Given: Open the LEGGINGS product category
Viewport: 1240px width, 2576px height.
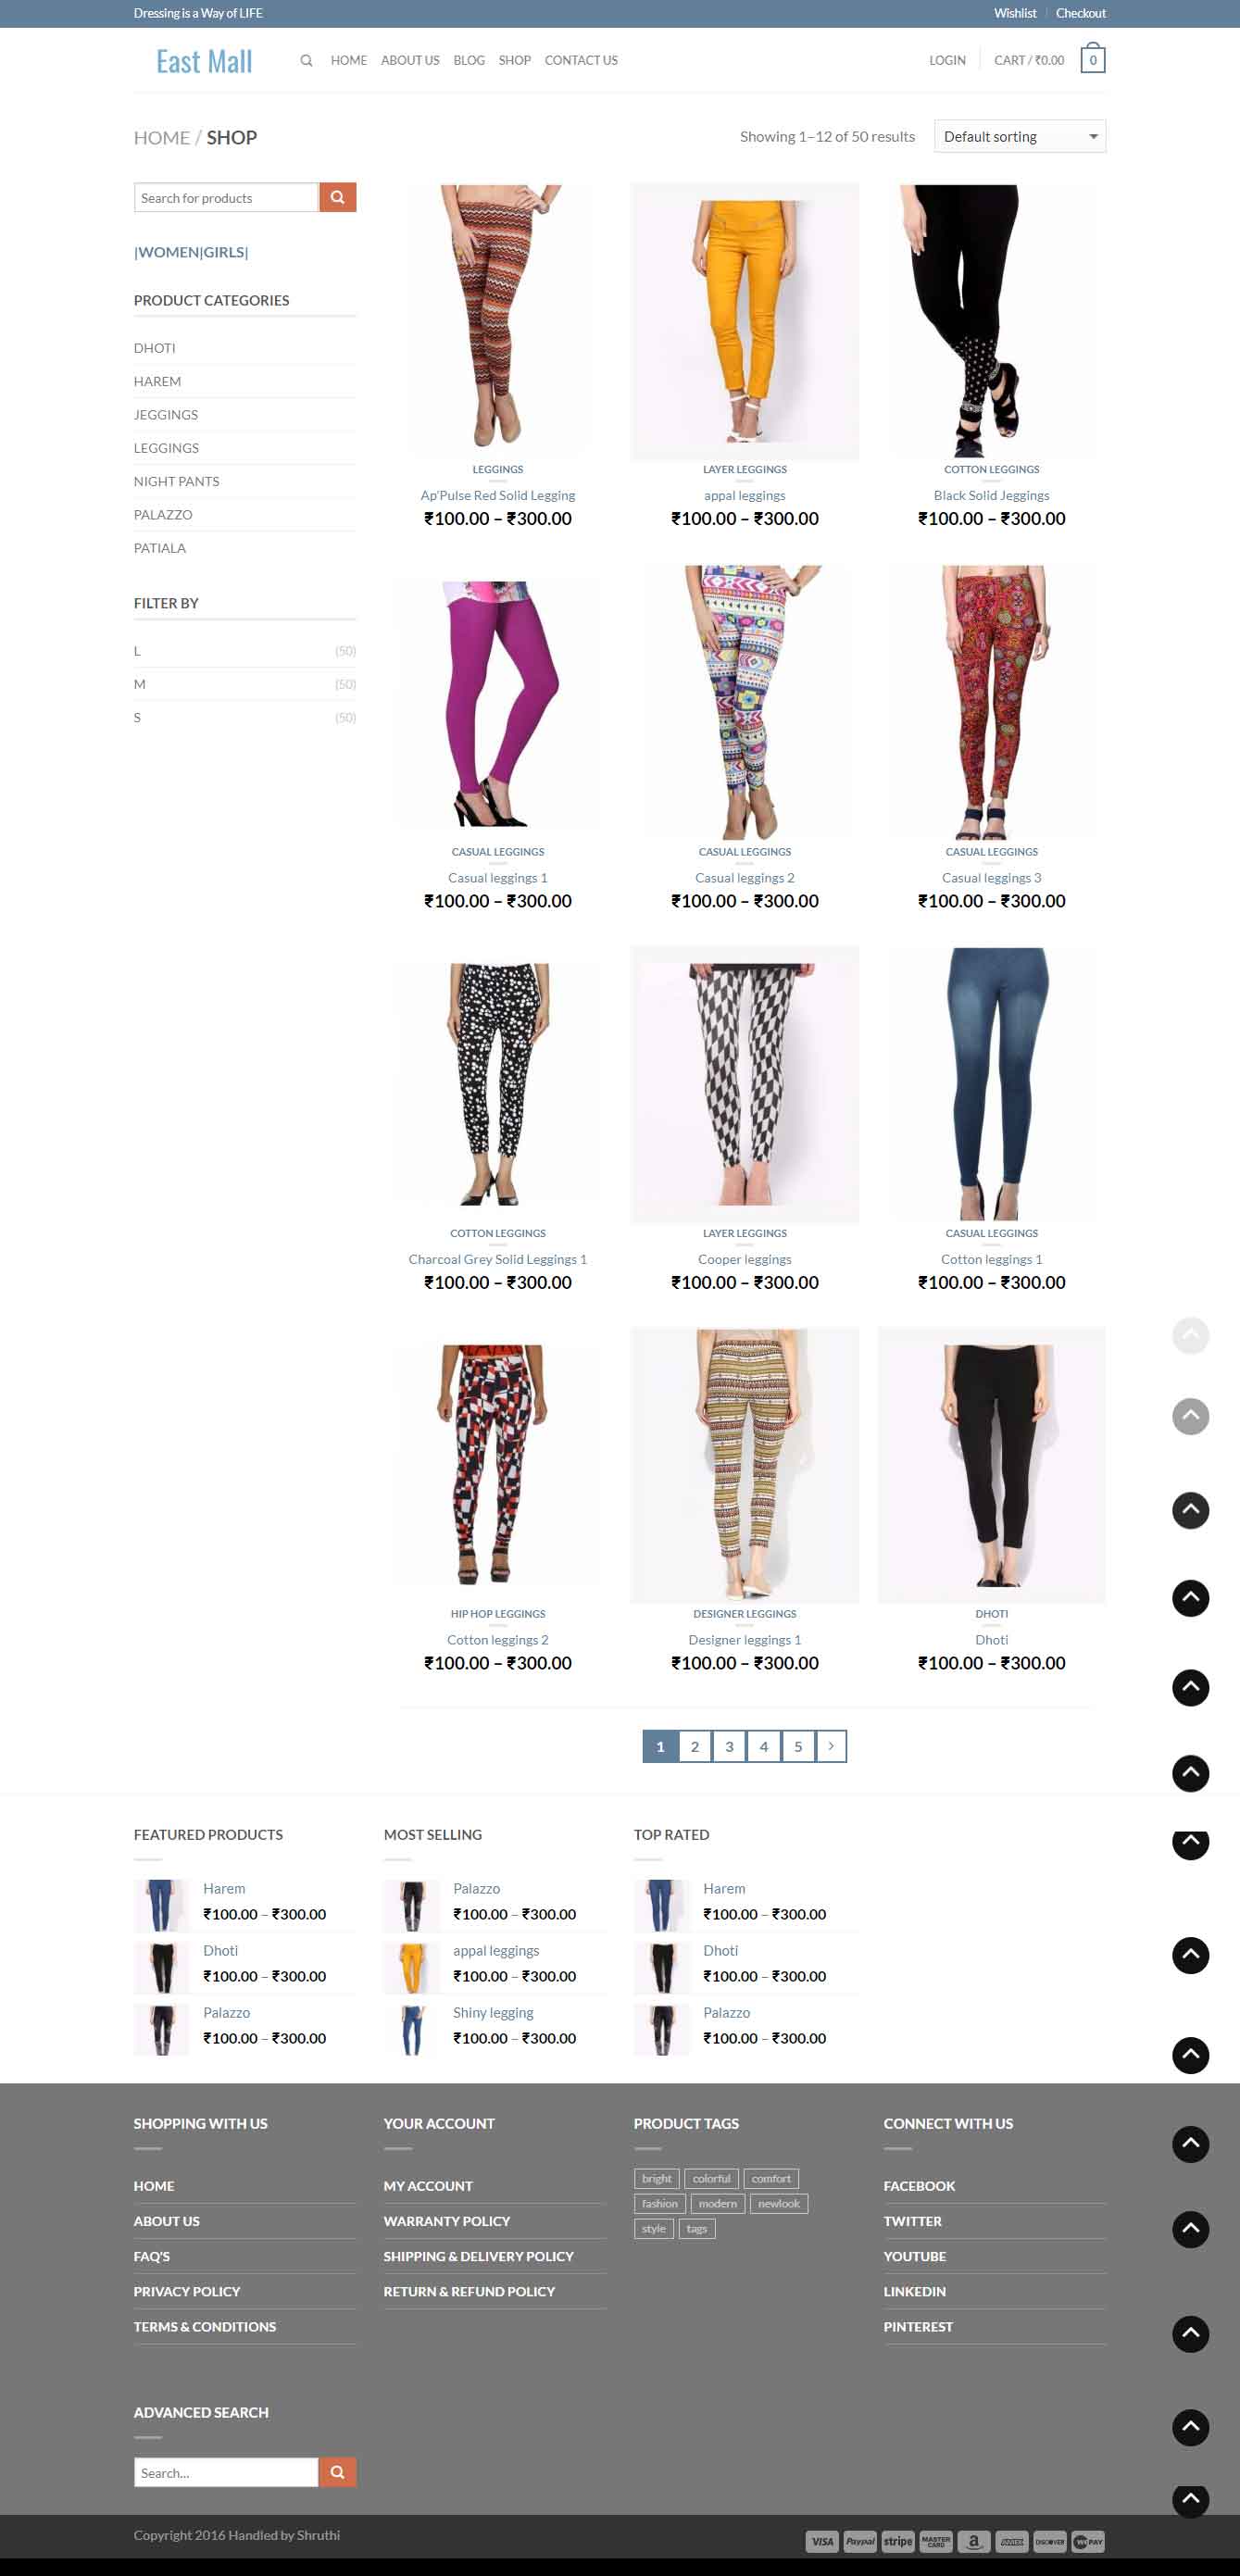Looking at the screenshot, I should click(x=166, y=448).
